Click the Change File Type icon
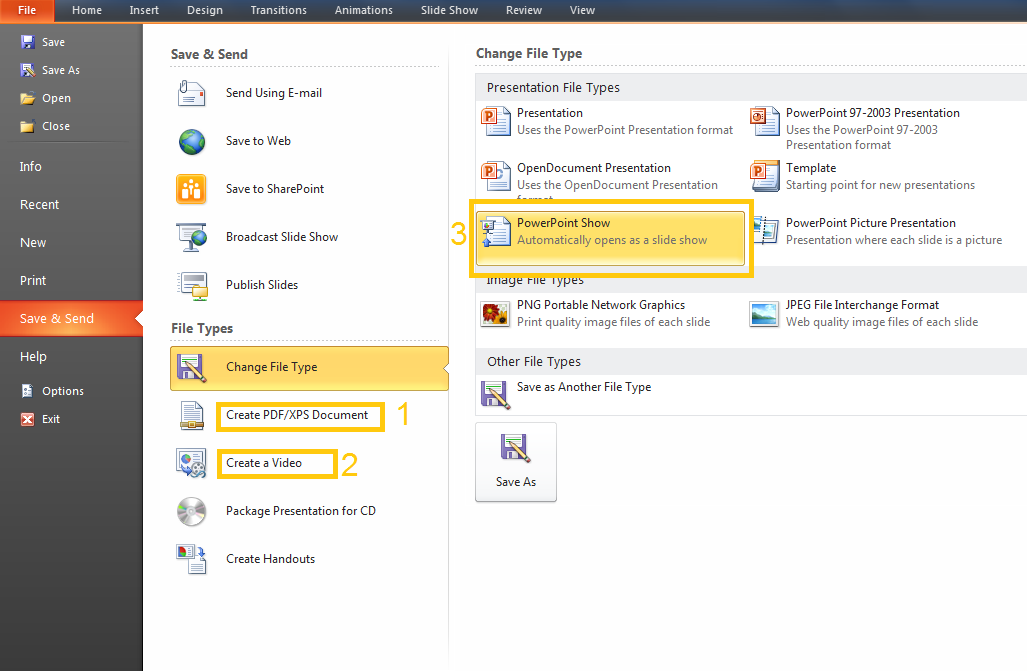 (191, 368)
